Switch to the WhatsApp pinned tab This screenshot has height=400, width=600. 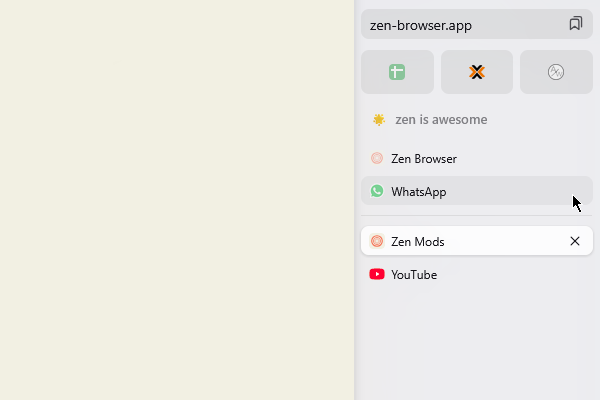[477, 191]
